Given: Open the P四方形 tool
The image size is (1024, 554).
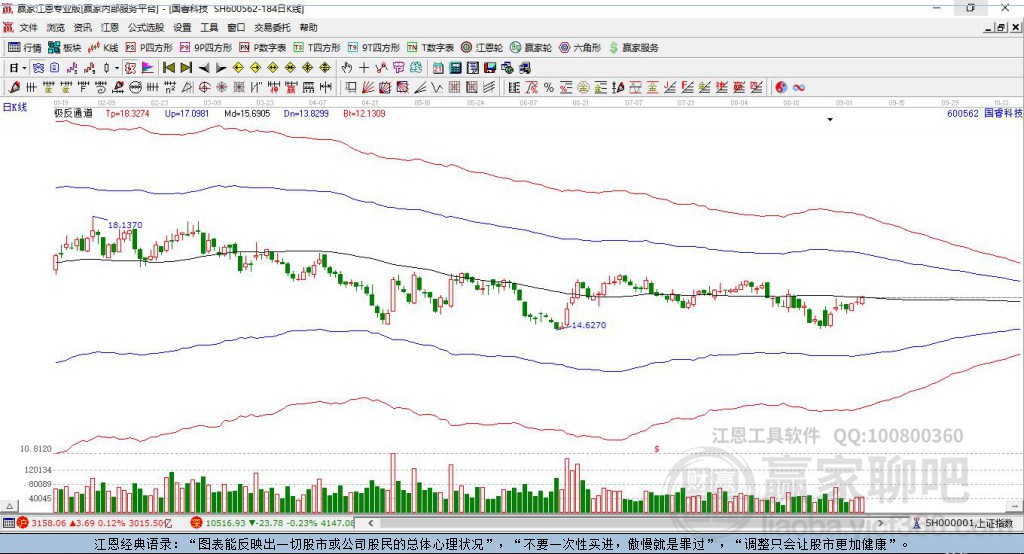Looking at the screenshot, I should click(x=148, y=48).
